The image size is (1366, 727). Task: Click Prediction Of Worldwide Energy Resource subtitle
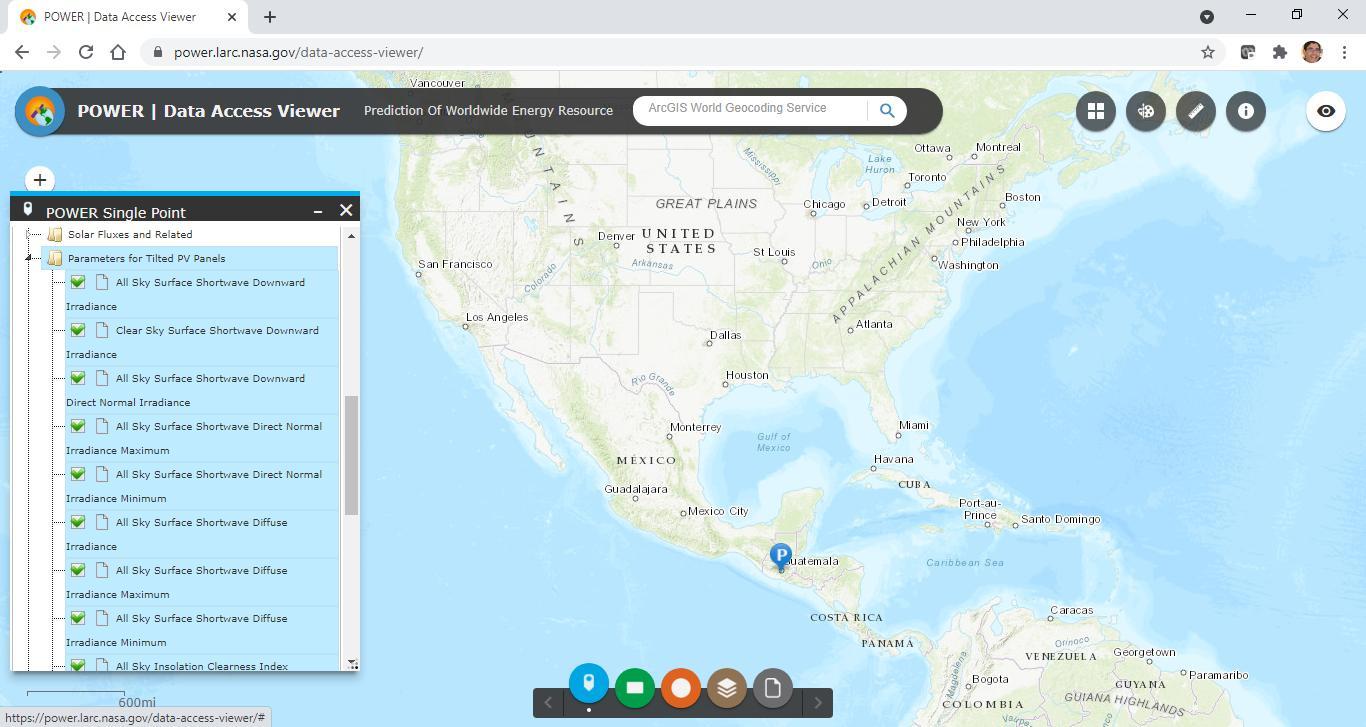point(488,111)
